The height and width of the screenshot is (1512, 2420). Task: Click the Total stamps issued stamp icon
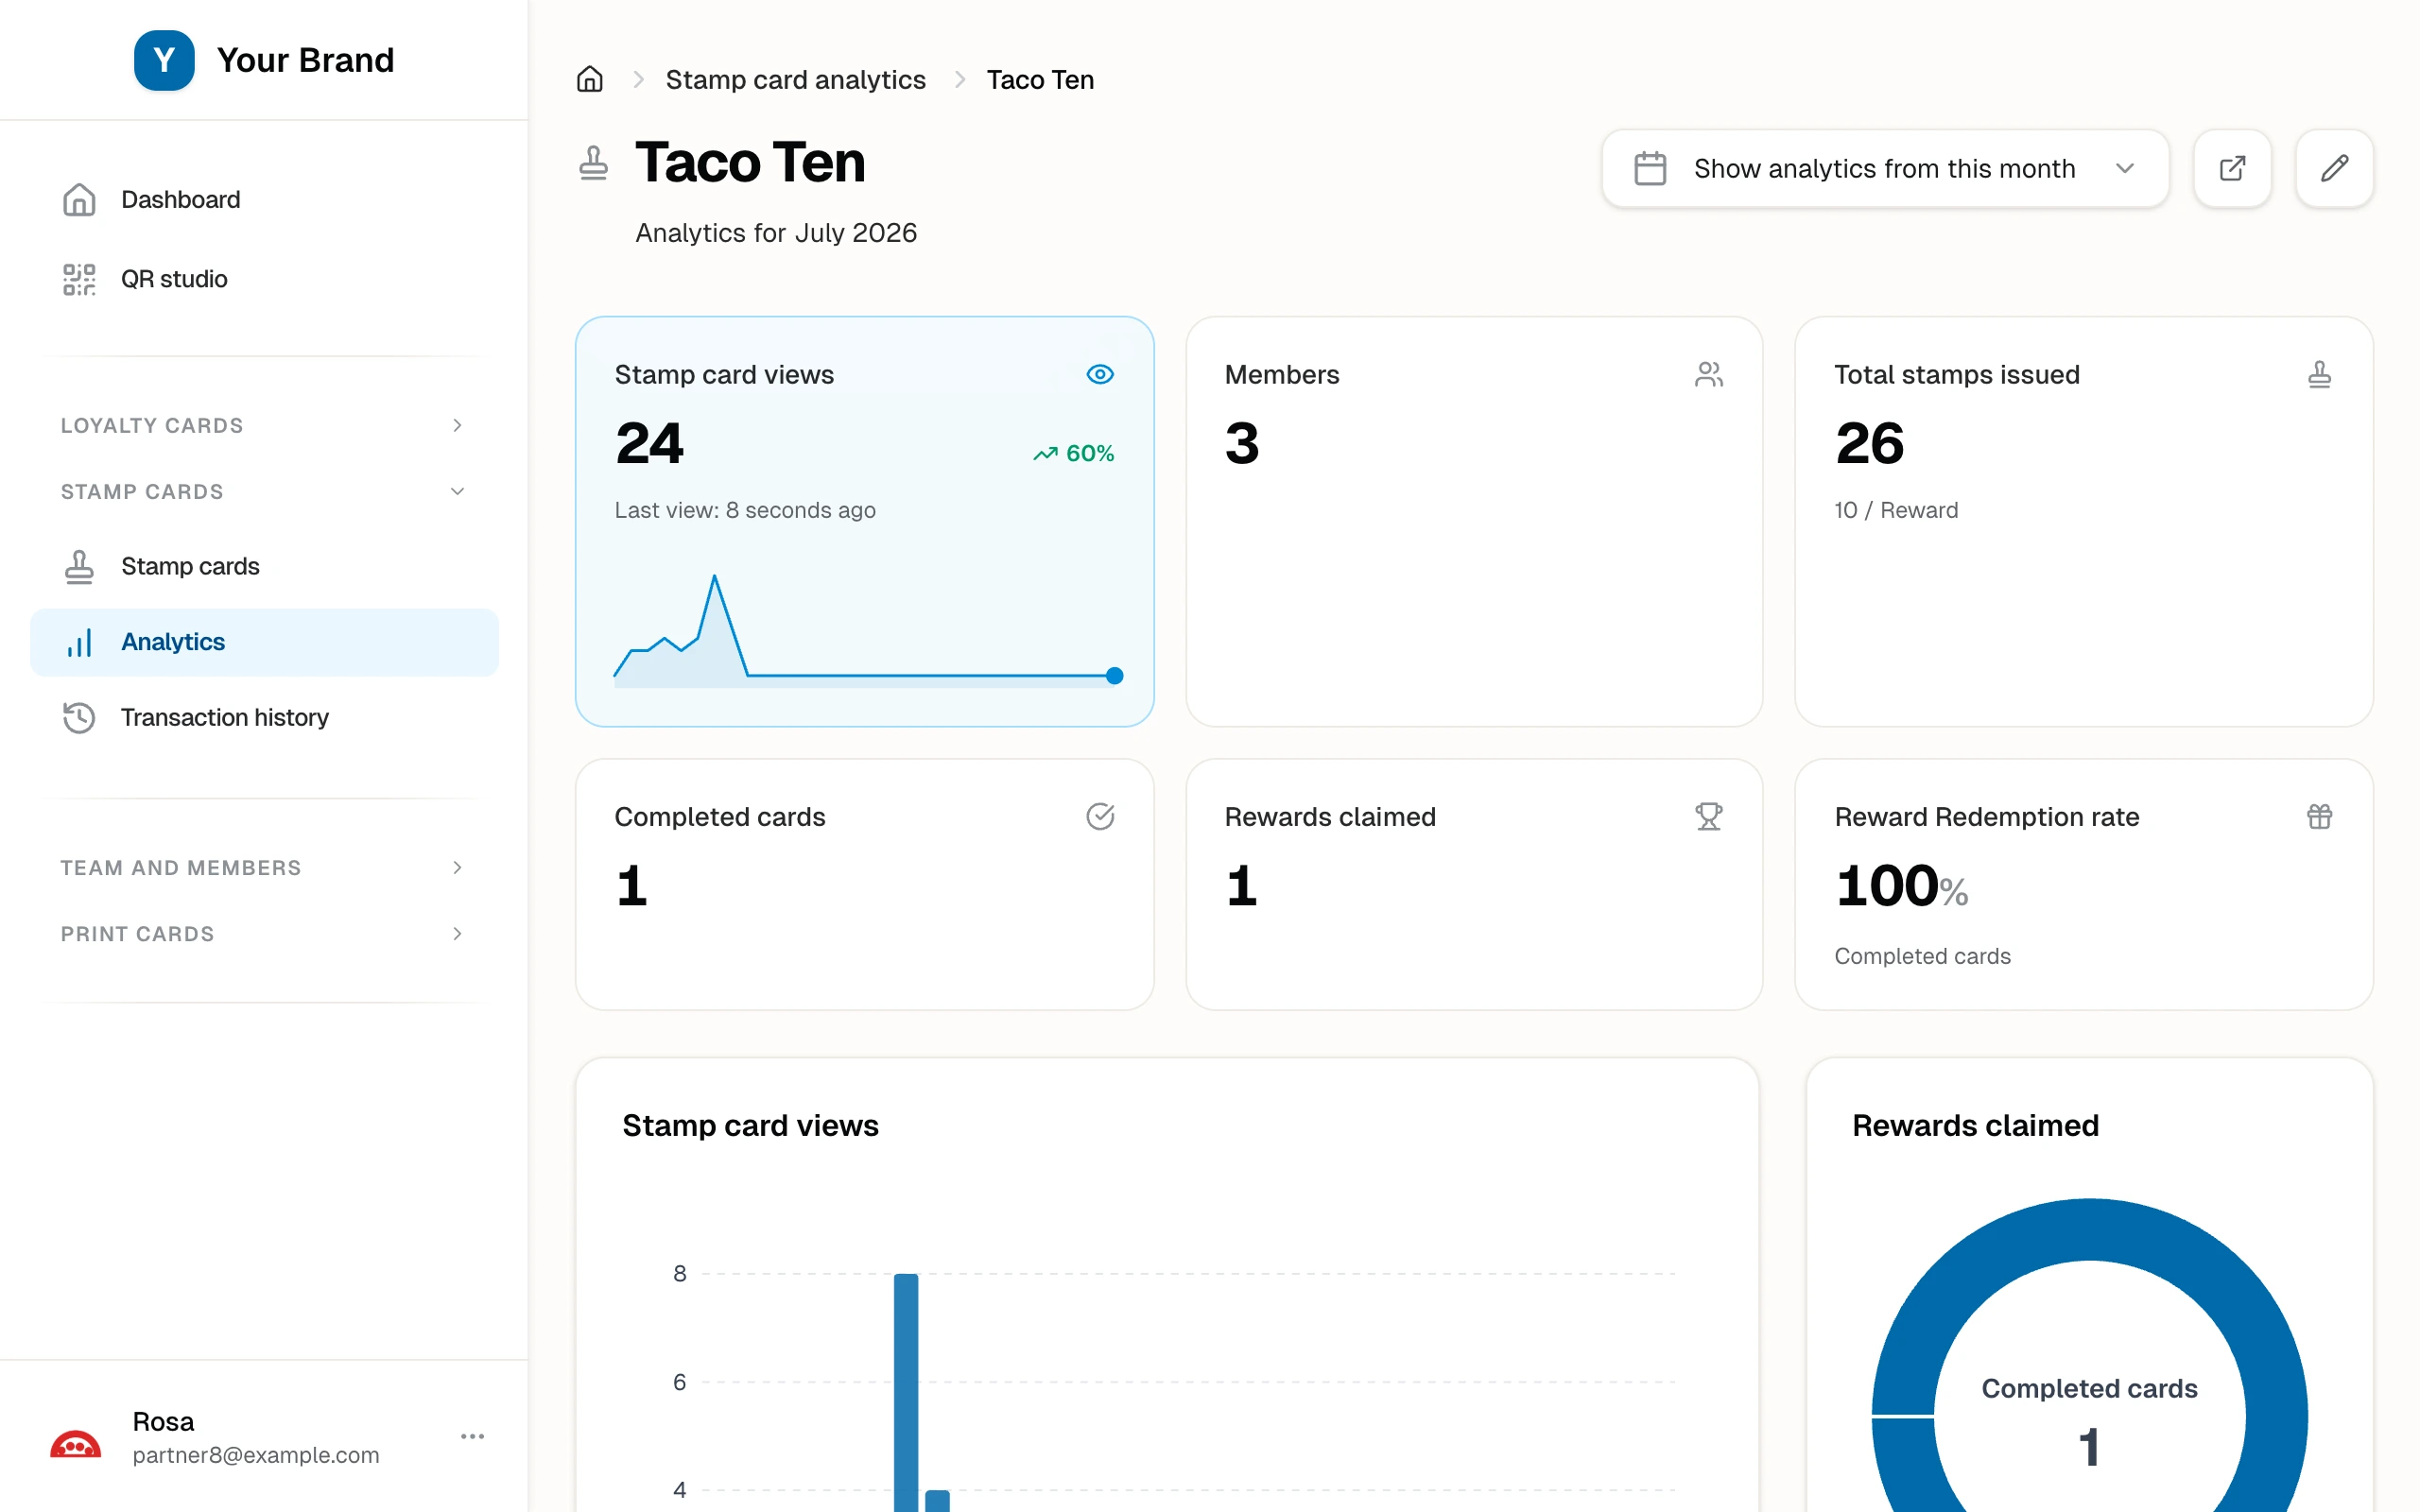point(2319,374)
